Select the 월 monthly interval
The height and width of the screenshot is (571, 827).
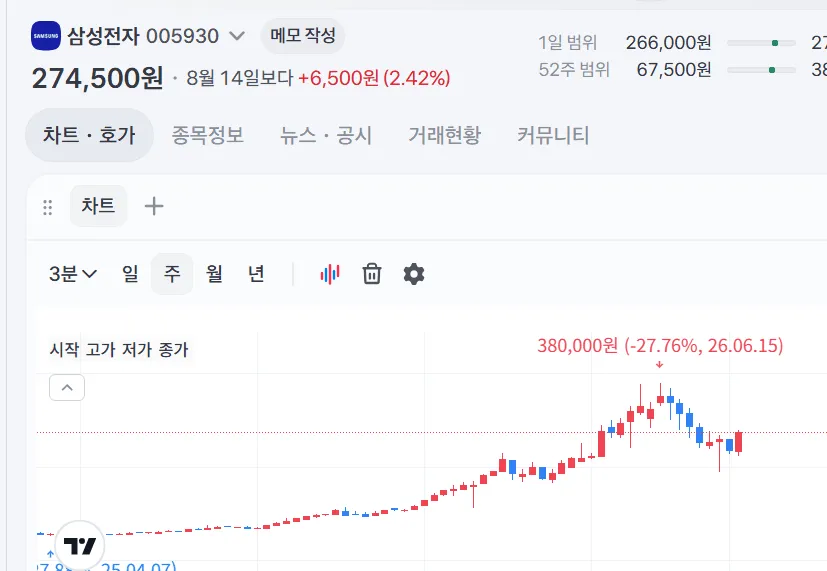pos(214,274)
